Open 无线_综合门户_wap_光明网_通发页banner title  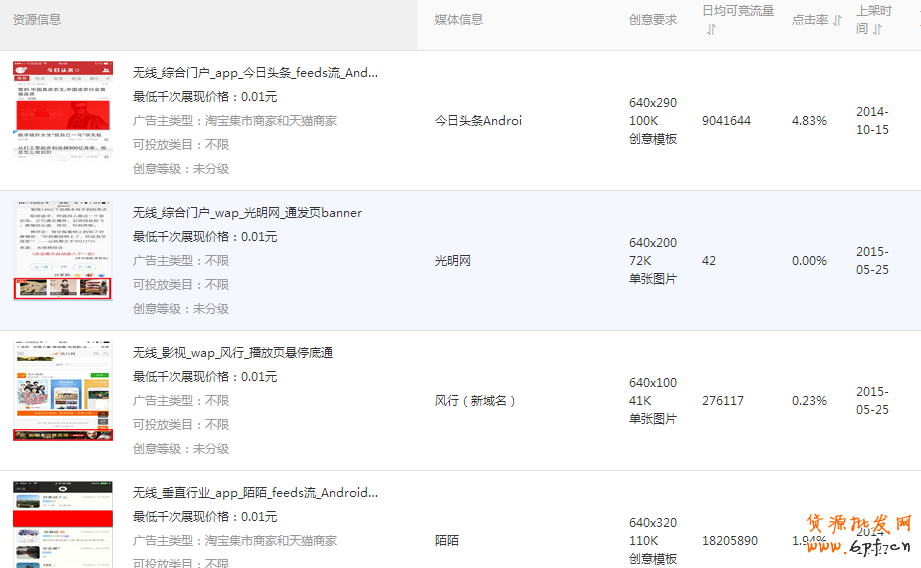tap(247, 213)
